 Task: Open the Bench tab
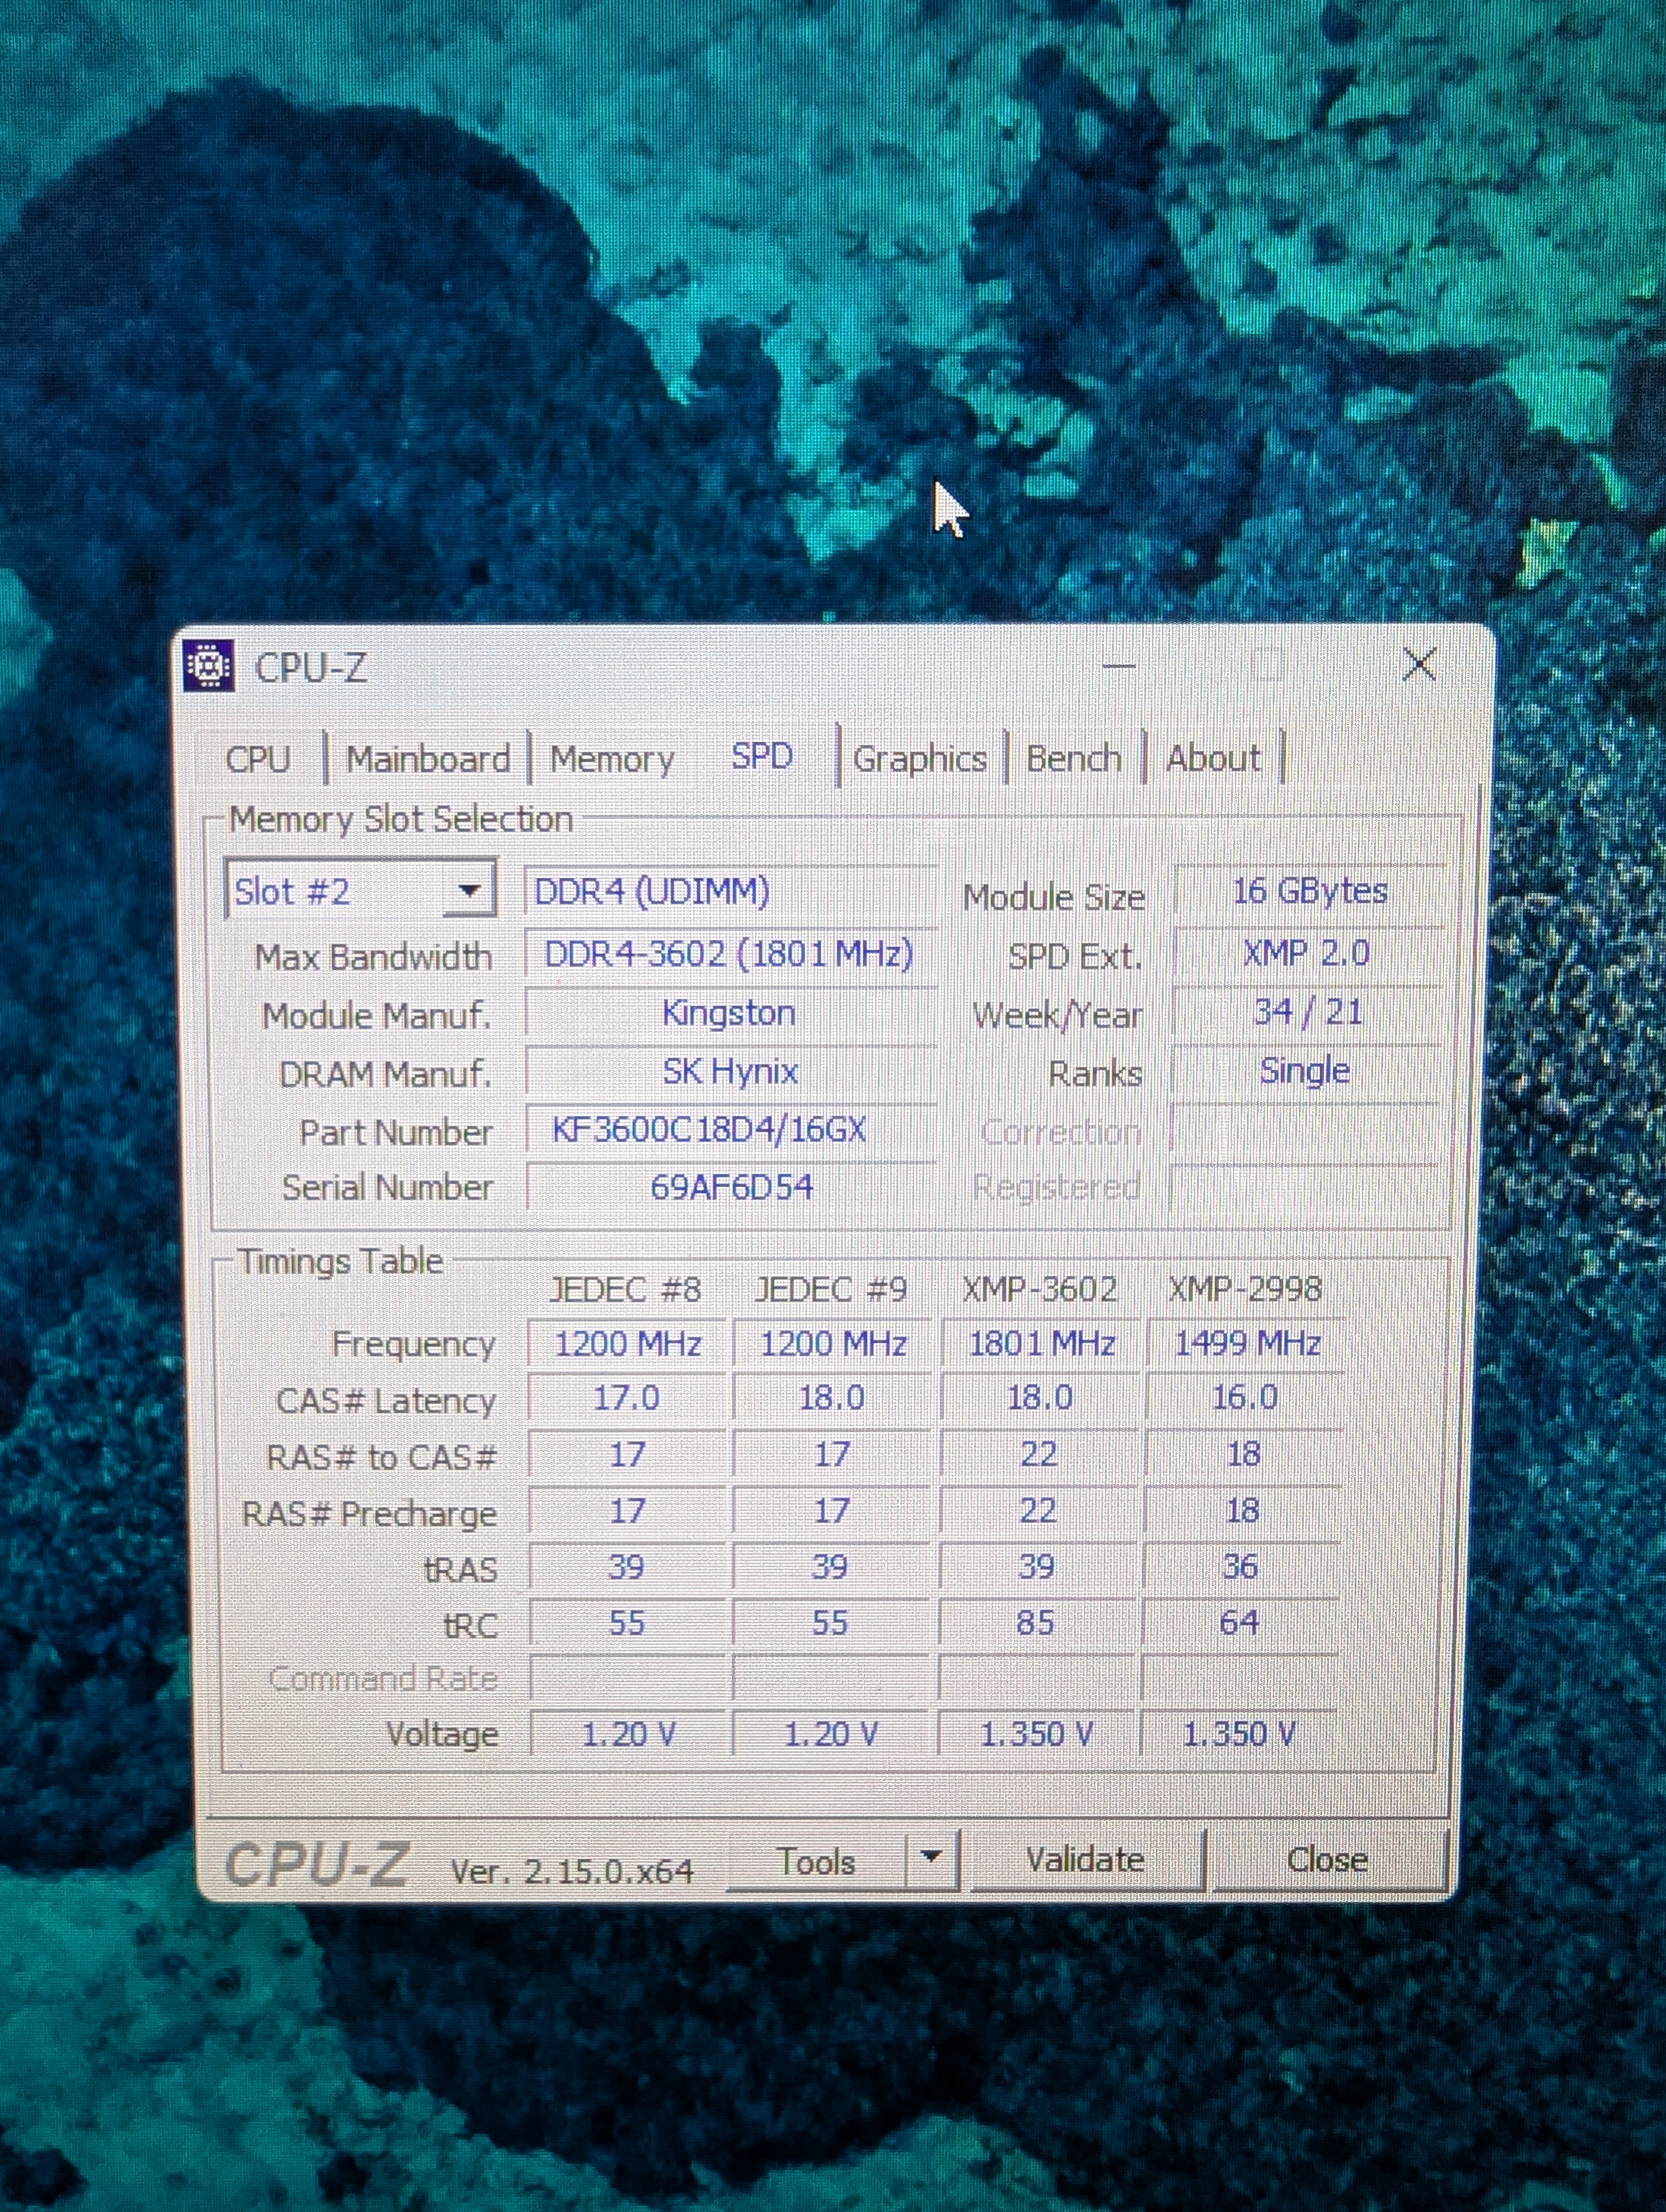pyautogui.click(x=1074, y=759)
